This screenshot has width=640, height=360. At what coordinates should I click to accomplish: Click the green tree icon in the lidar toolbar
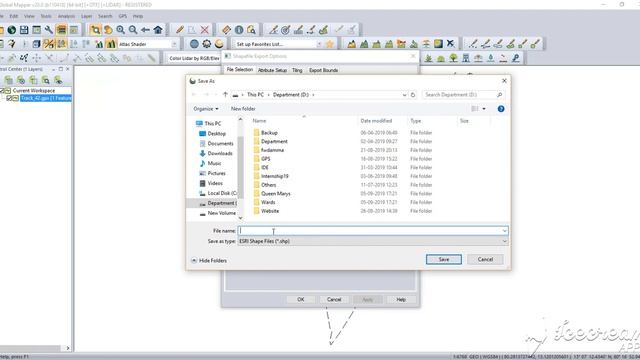pos(453,58)
